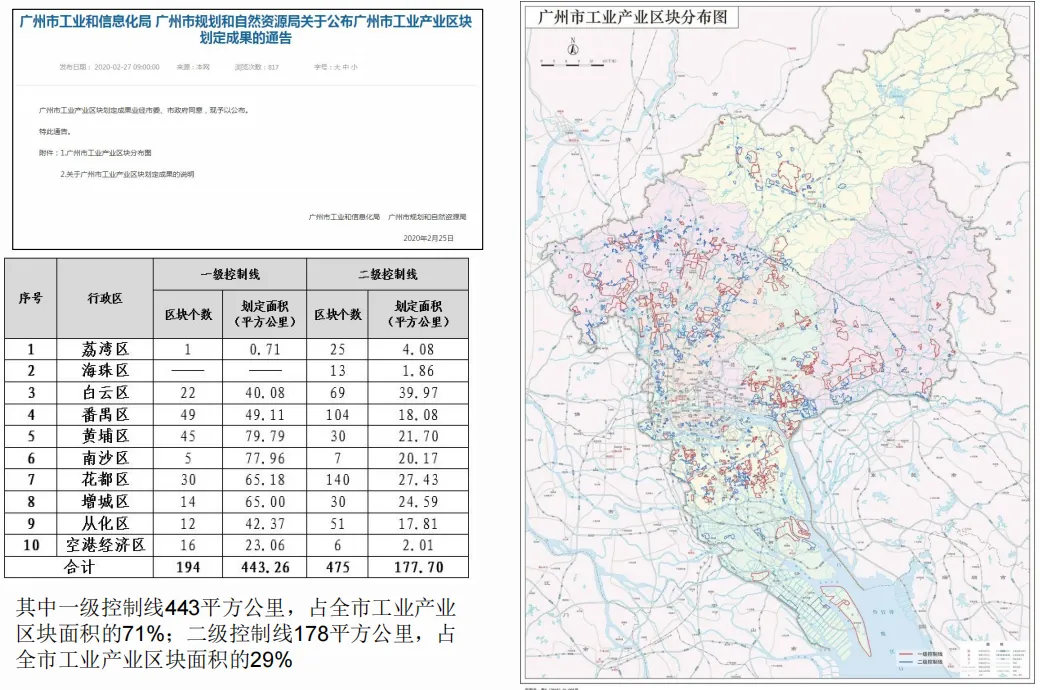This screenshot has width=1040, height=690.
Task: Click 番禺区 second-level block count 104
Action: coord(338,415)
